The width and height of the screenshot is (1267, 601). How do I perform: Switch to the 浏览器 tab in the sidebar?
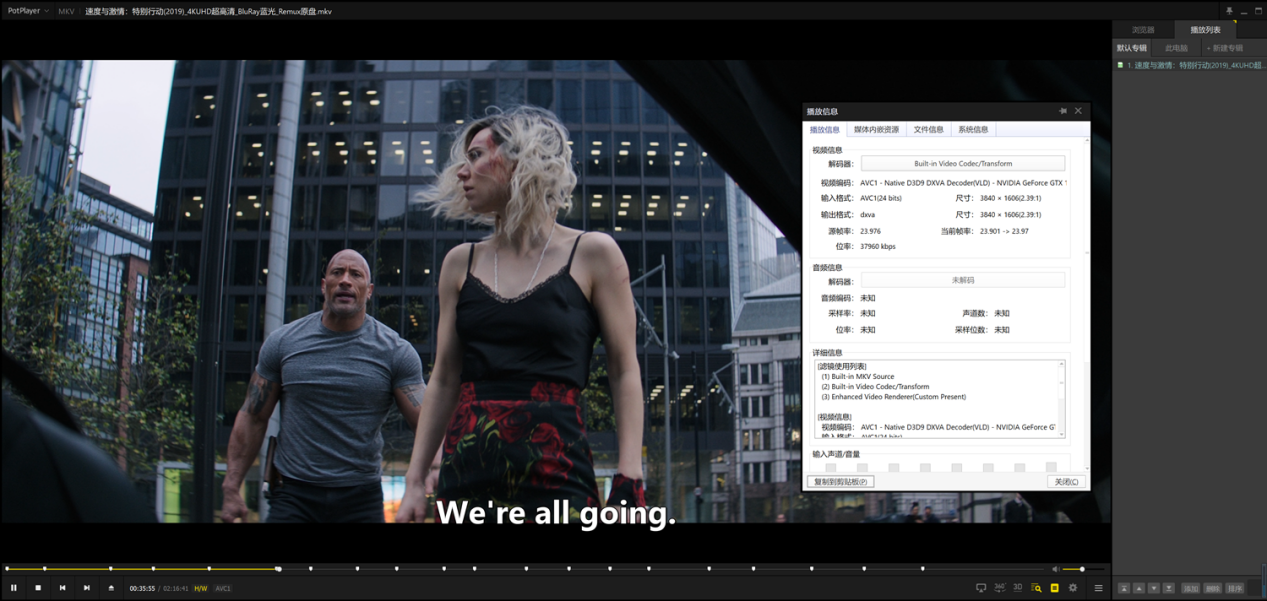tap(1143, 30)
